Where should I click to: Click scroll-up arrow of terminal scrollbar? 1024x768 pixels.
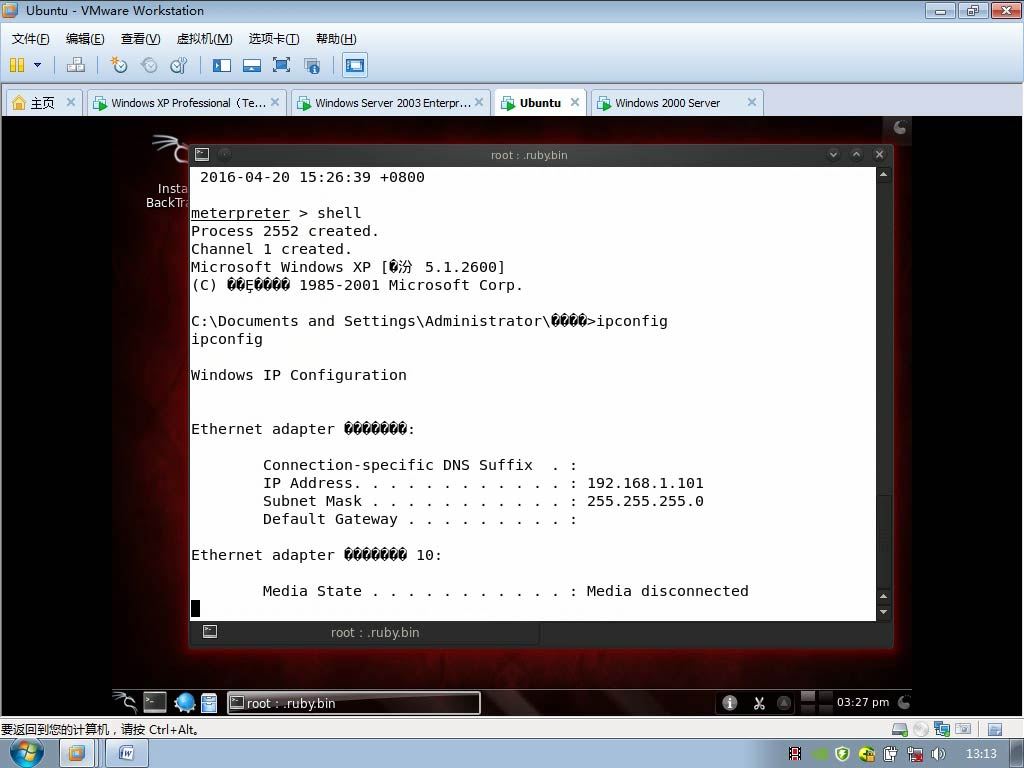click(884, 174)
